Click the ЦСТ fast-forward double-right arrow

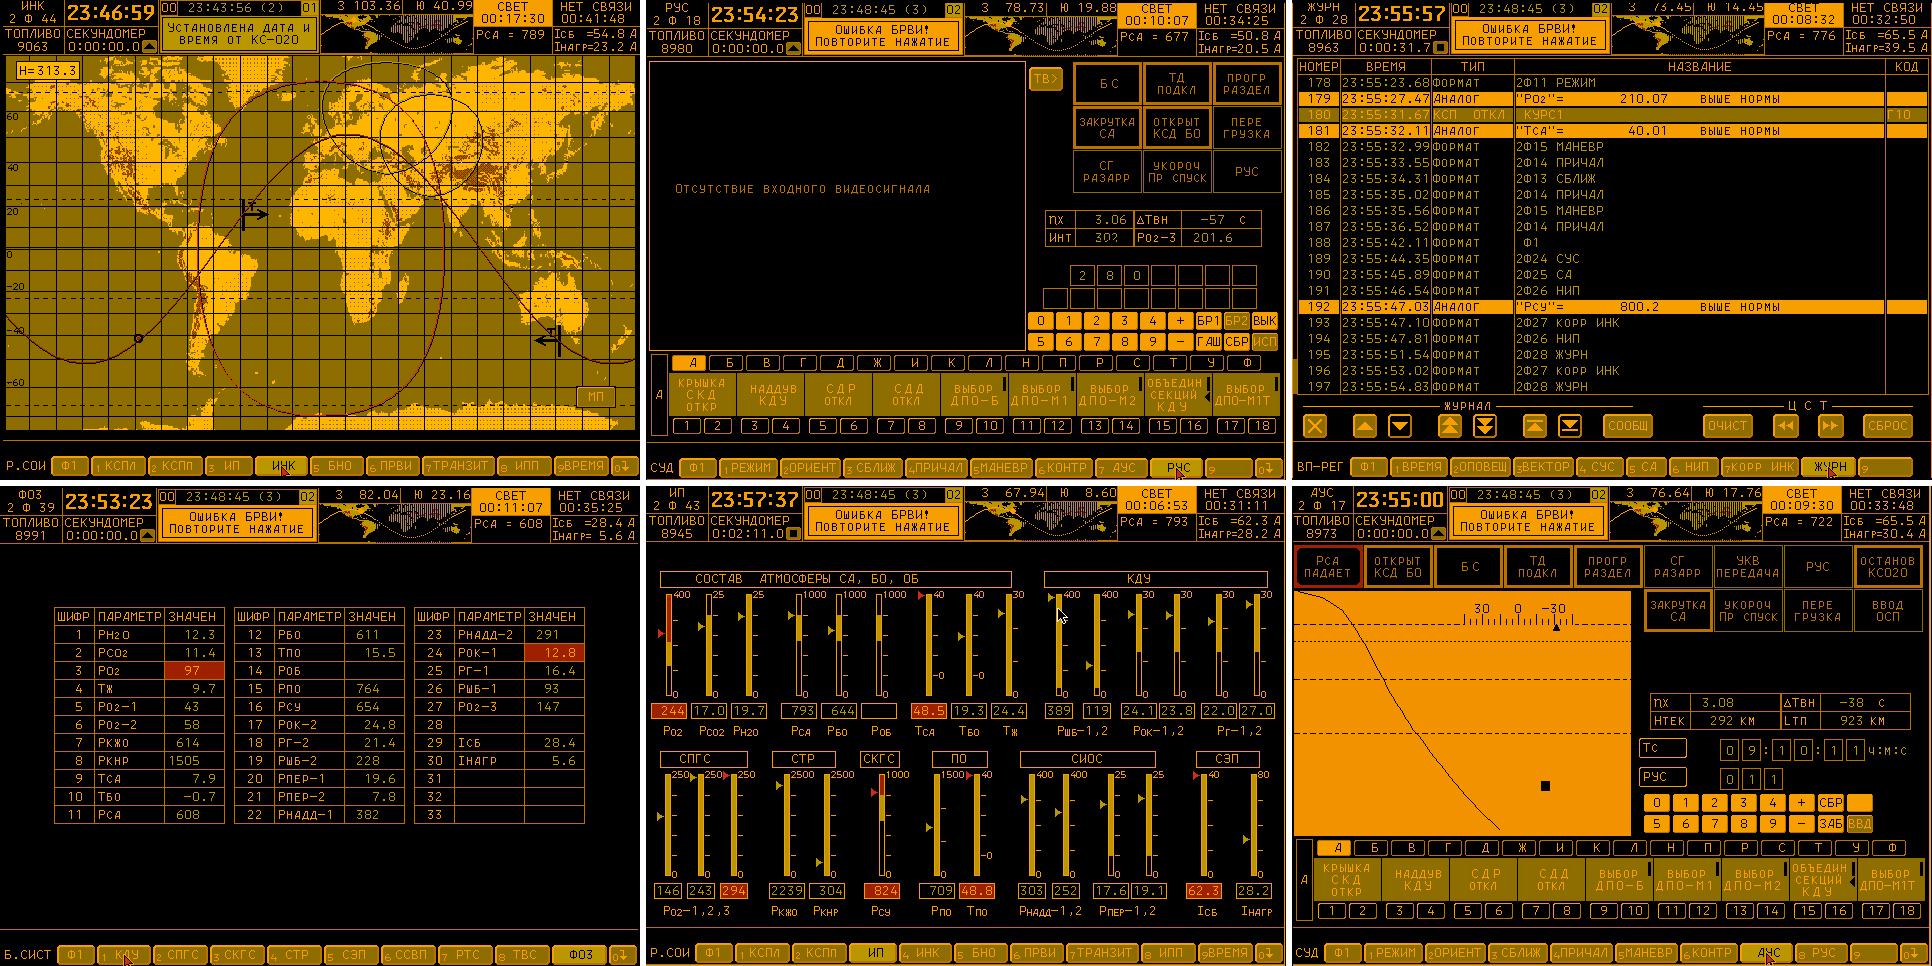1829,426
